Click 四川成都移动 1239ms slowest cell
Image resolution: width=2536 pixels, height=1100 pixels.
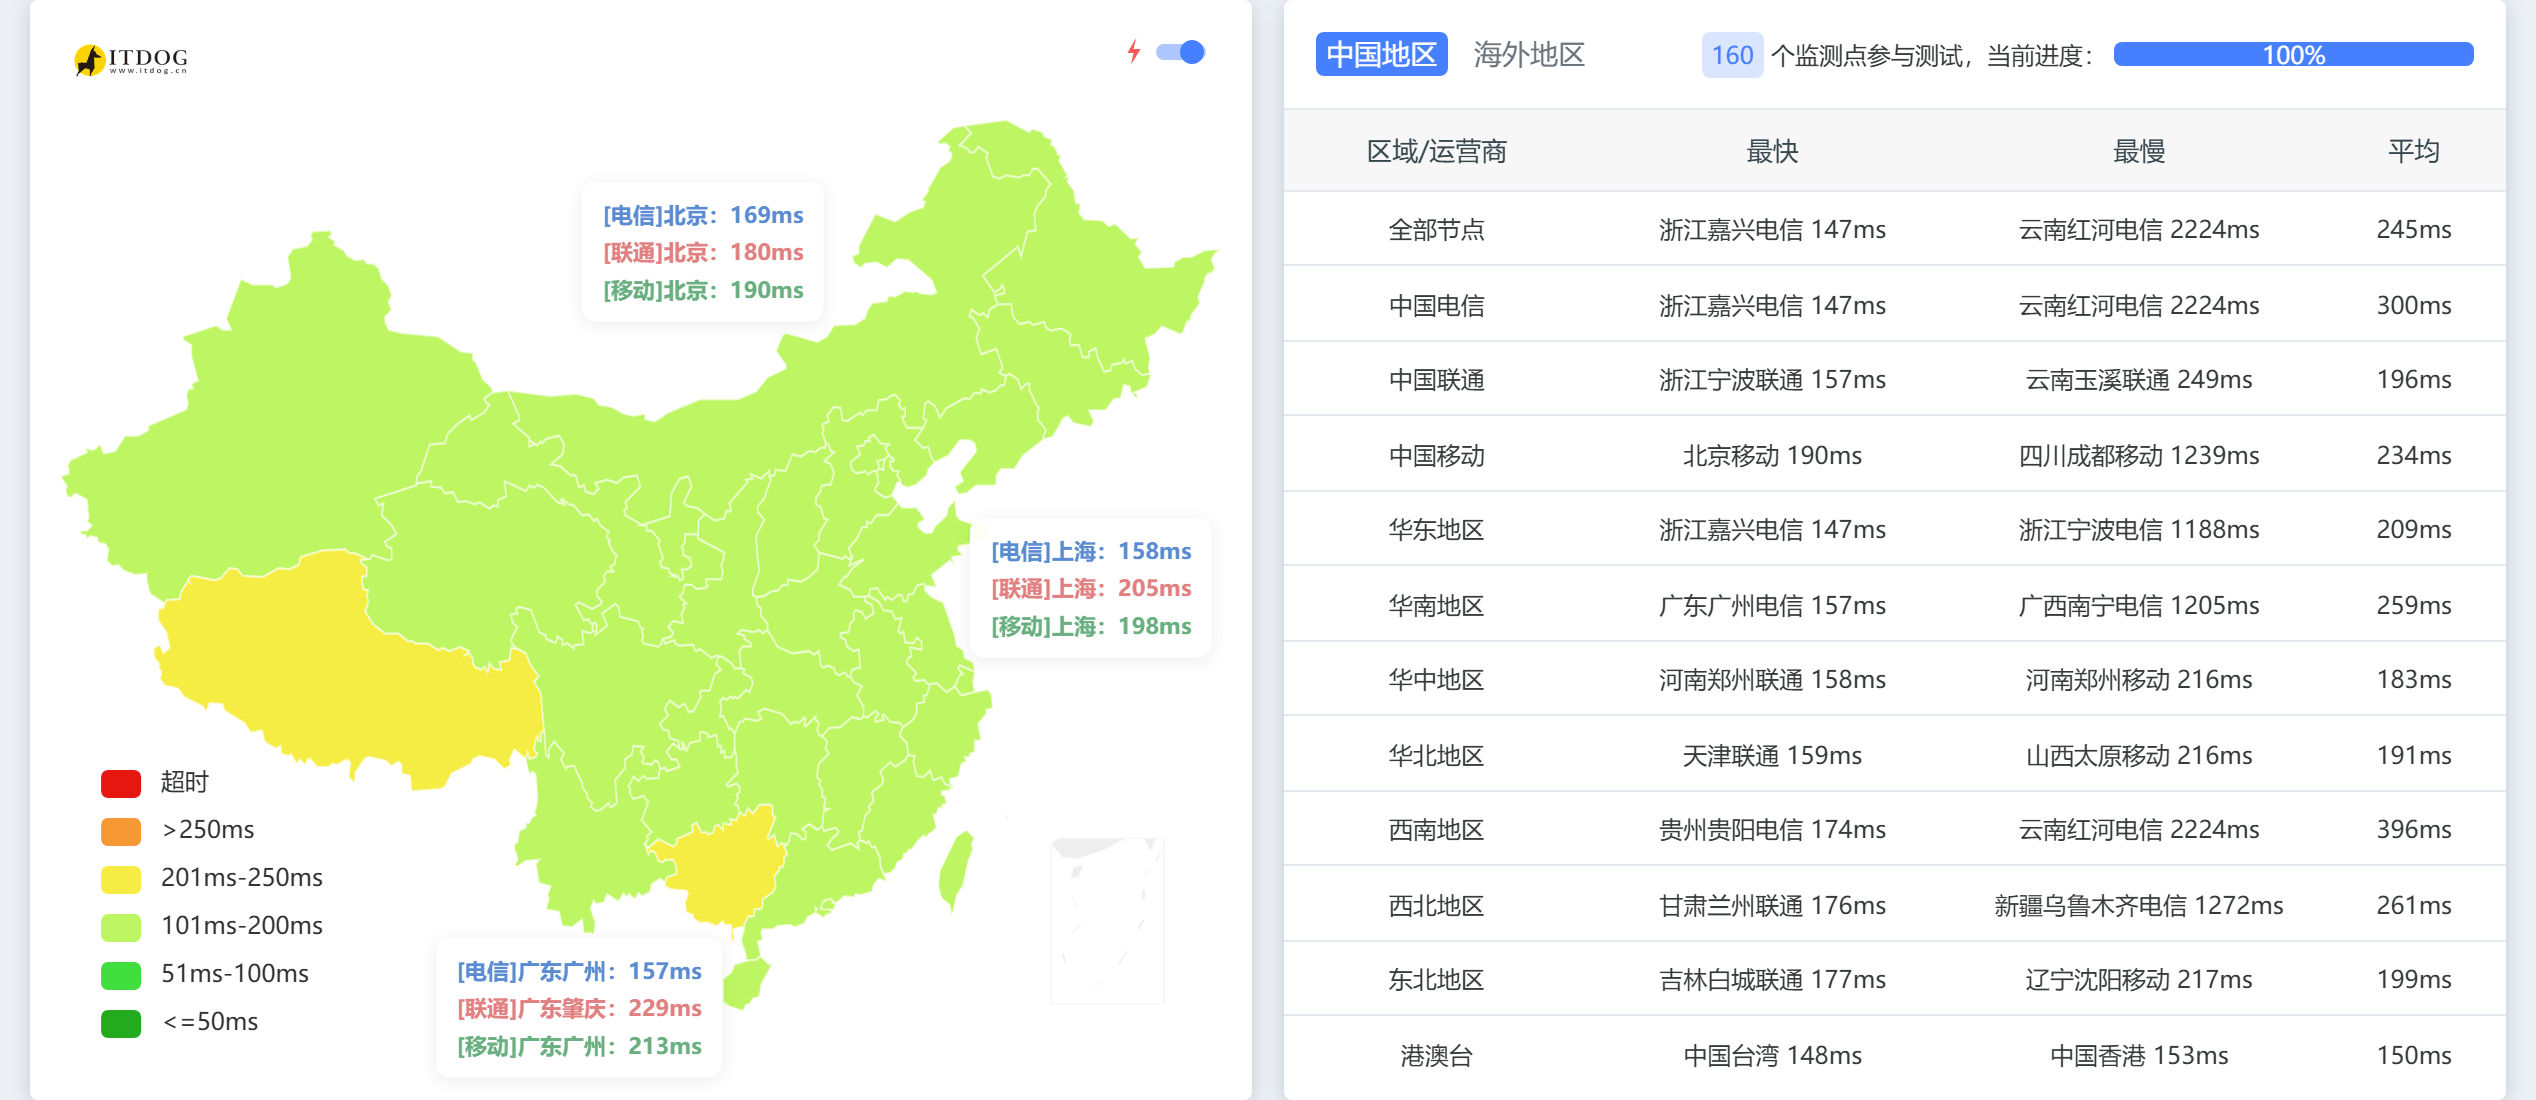point(2139,455)
